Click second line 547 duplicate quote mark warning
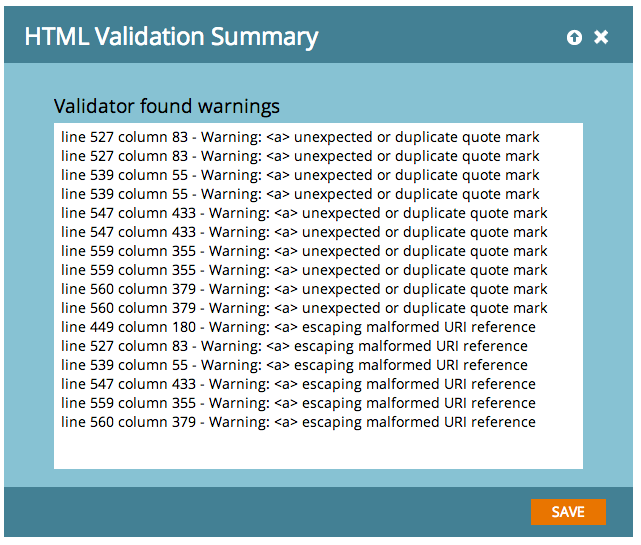This screenshot has width=641, height=545. pyautogui.click(x=304, y=232)
